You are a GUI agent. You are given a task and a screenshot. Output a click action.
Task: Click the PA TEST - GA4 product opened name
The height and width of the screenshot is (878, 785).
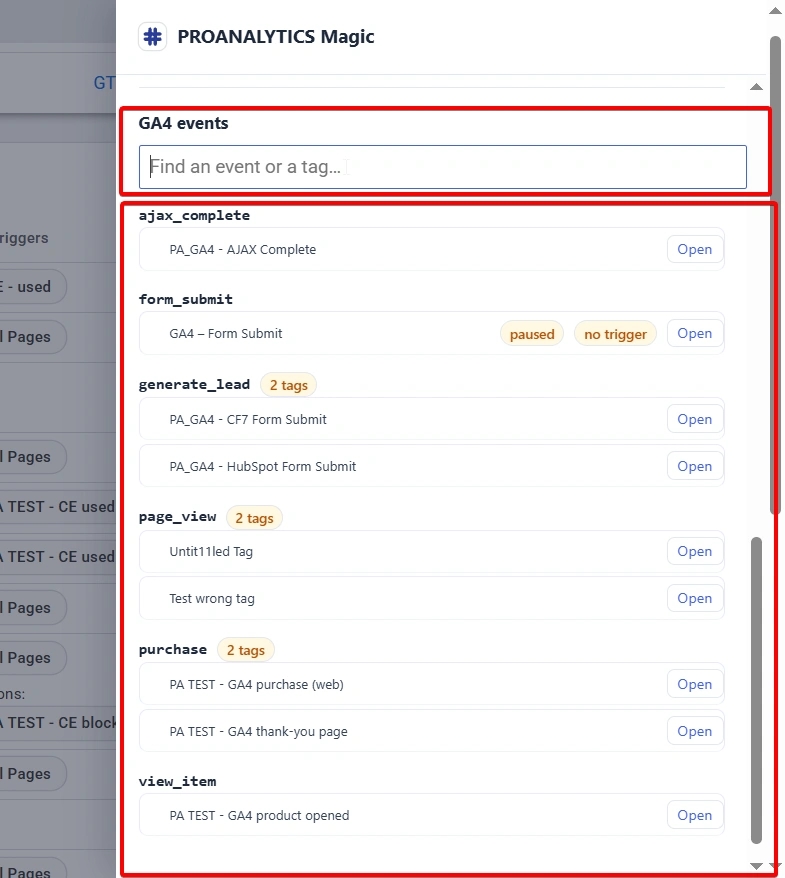pyautogui.click(x=259, y=816)
